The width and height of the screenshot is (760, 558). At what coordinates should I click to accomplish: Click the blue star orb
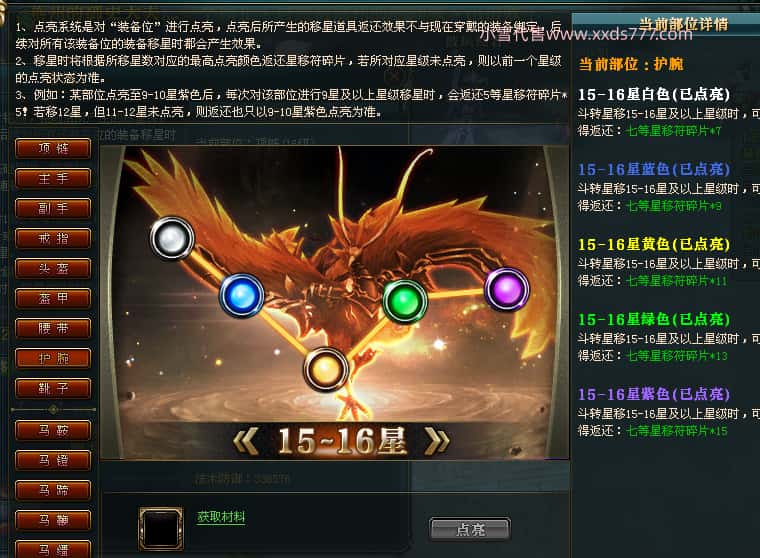click(241, 295)
